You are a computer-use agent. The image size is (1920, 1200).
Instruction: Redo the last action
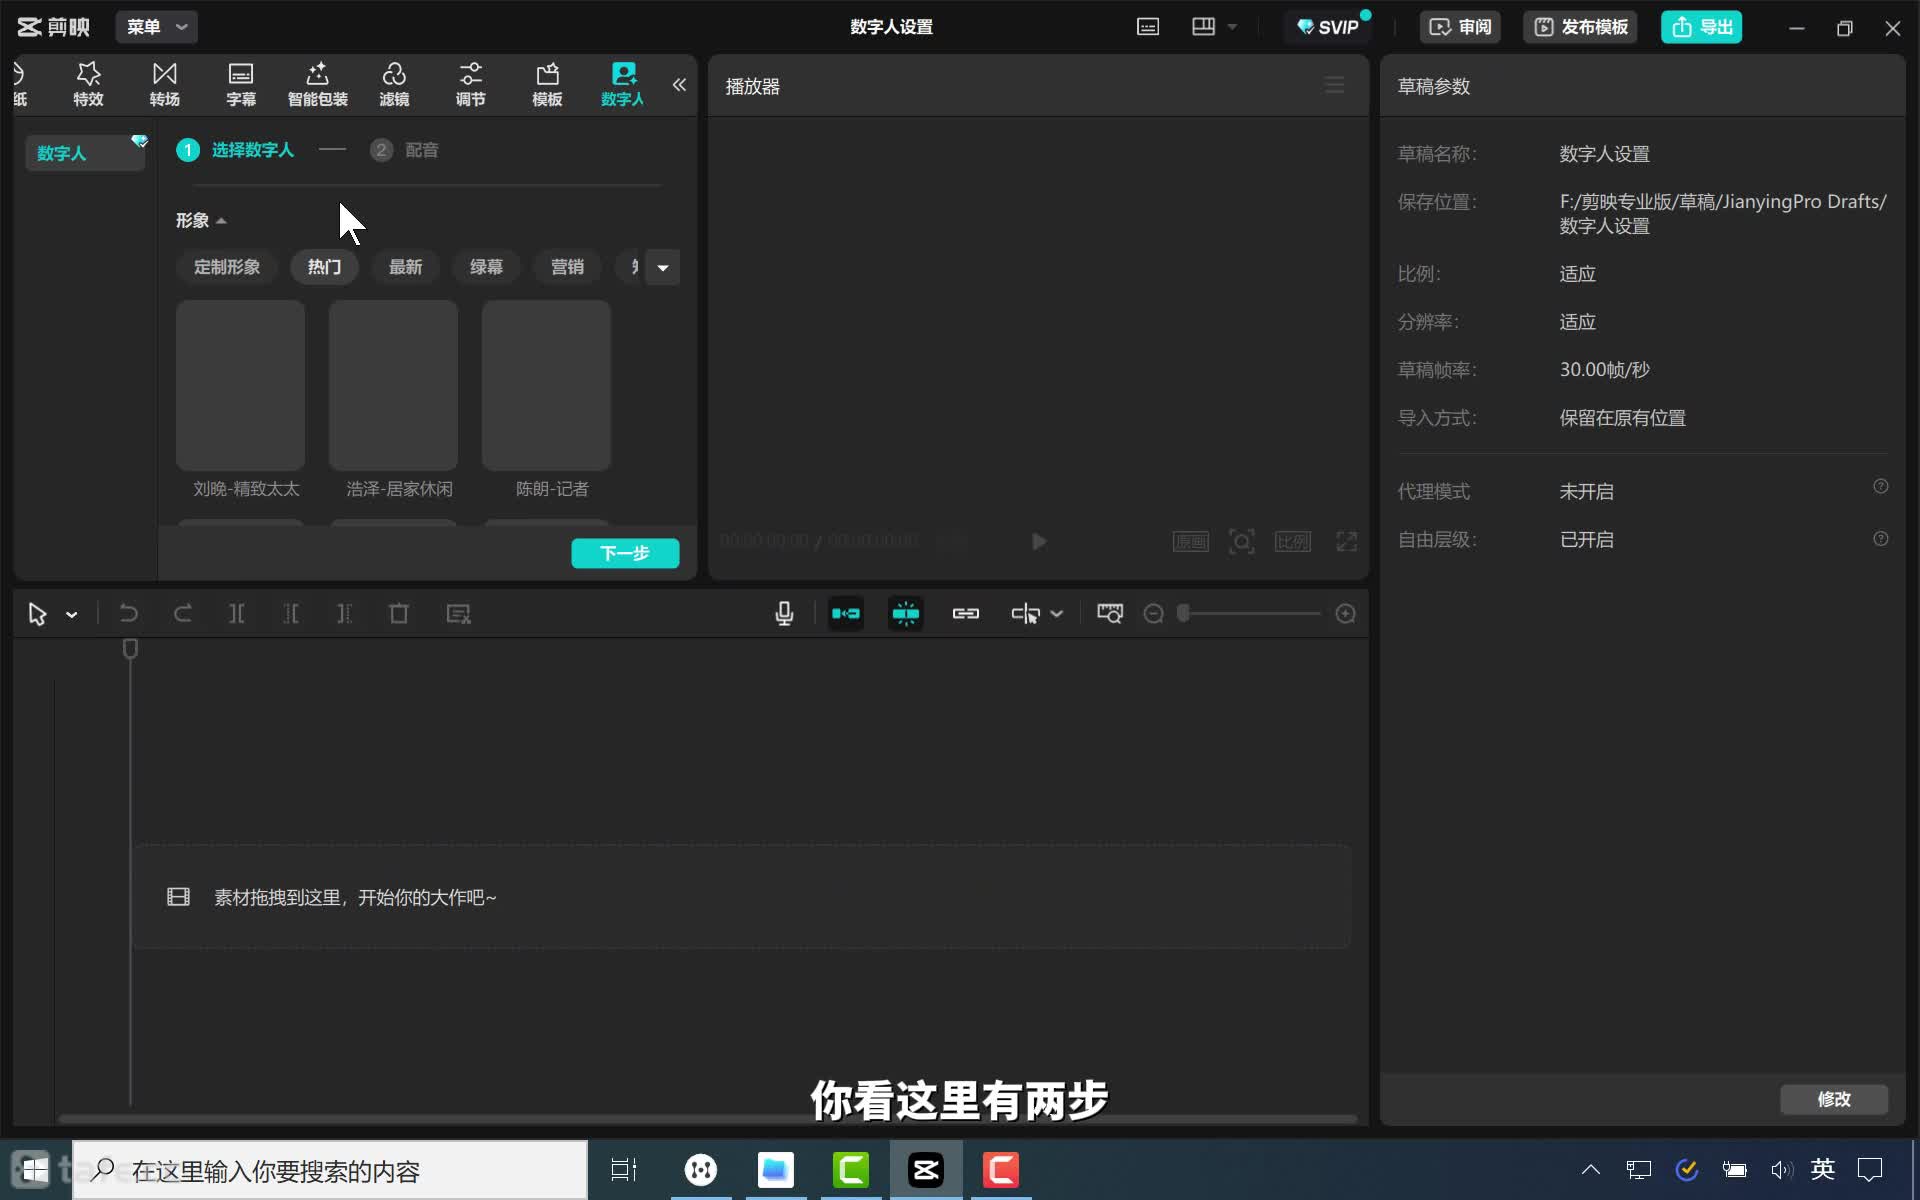click(183, 614)
